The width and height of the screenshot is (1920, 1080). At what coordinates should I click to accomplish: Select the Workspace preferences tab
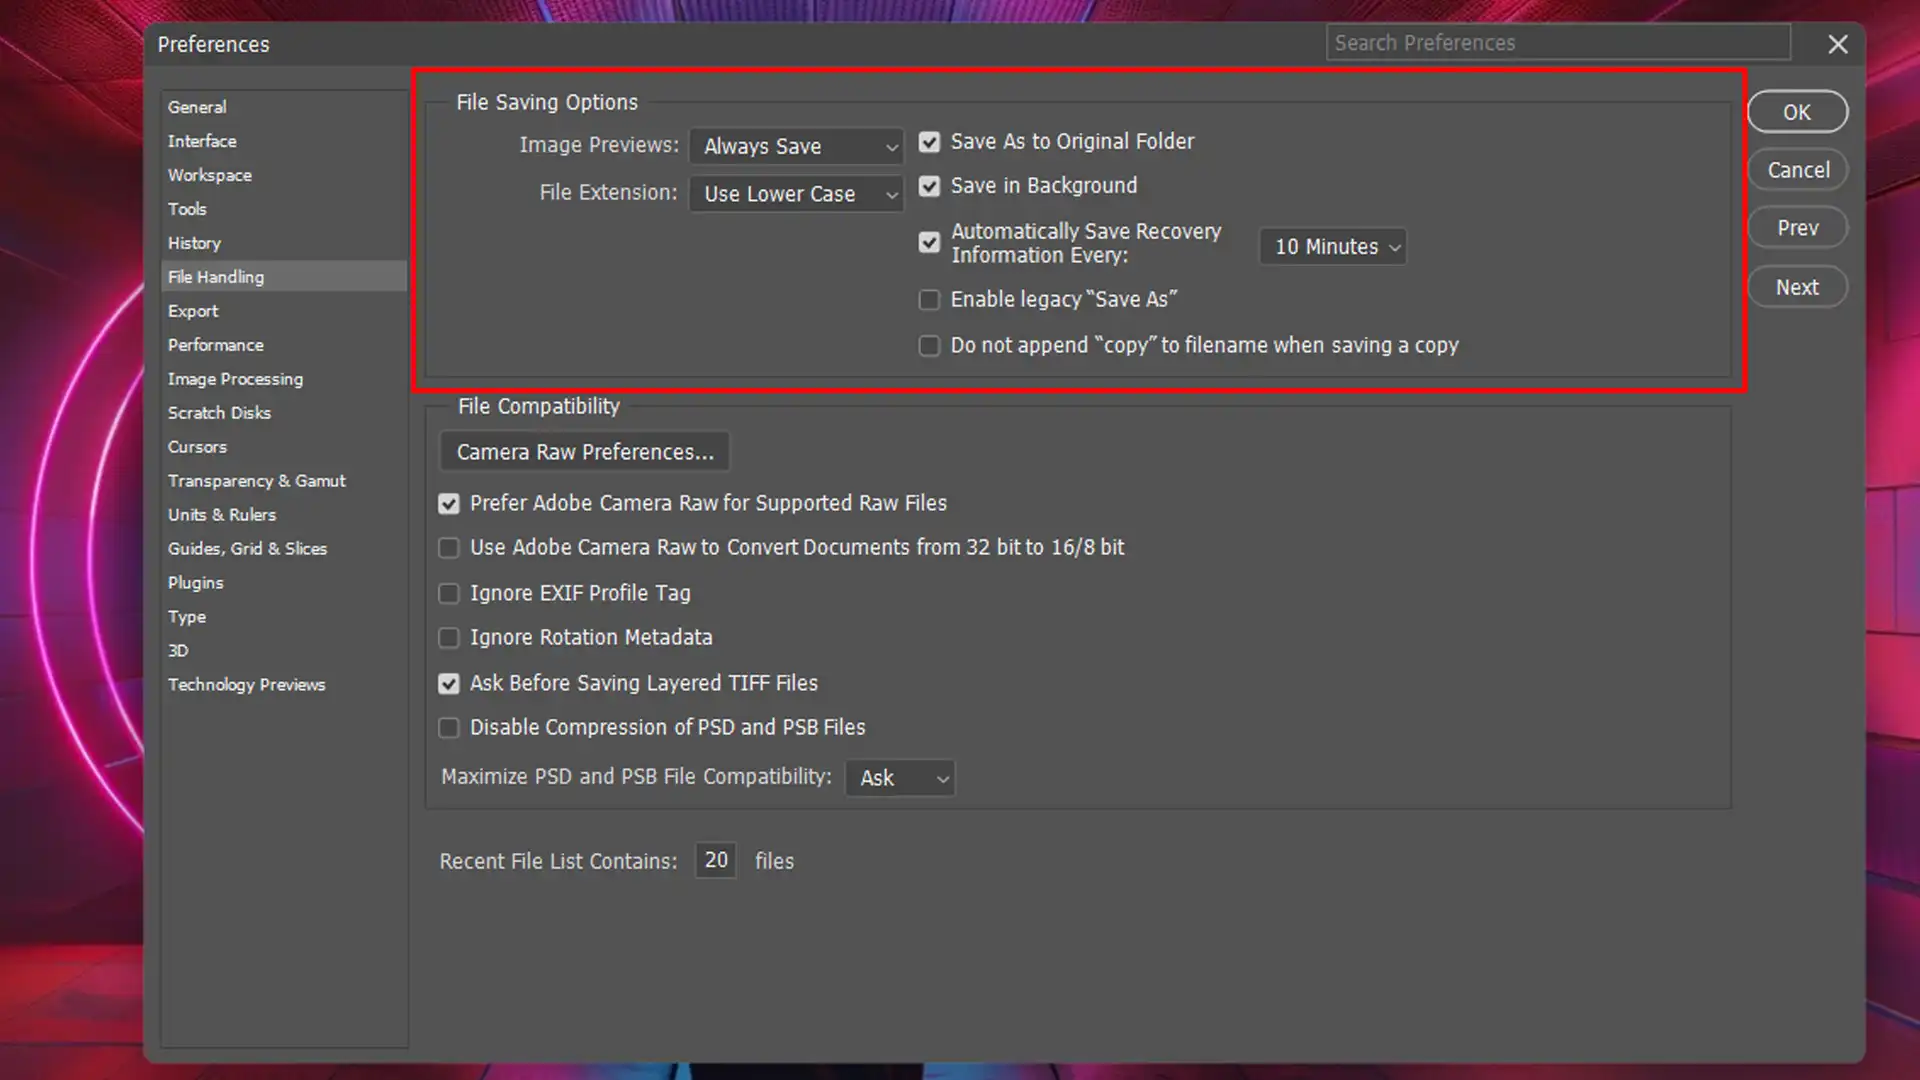coord(210,174)
